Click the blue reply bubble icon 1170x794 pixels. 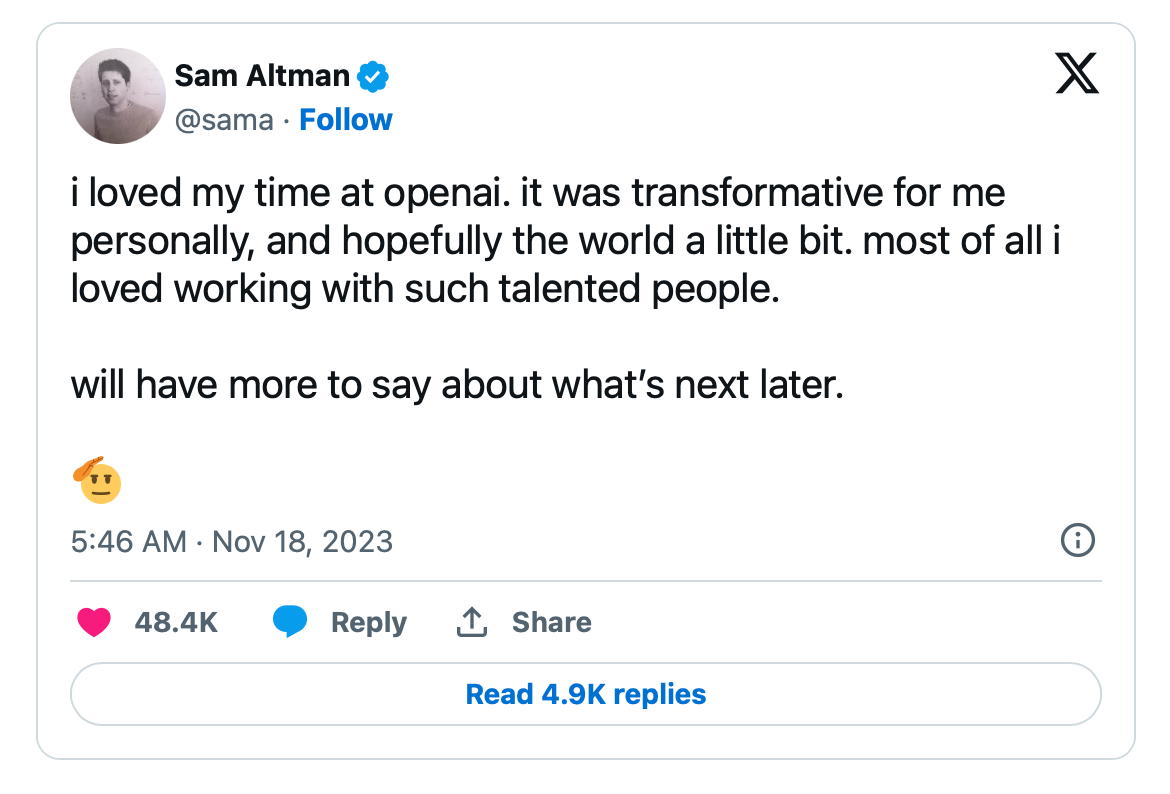coord(290,622)
